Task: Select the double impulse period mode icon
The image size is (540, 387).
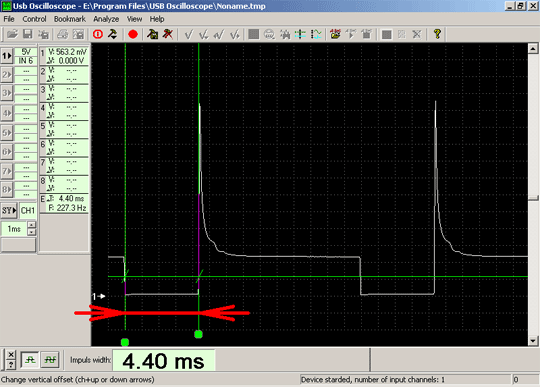Action: [50, 360]
